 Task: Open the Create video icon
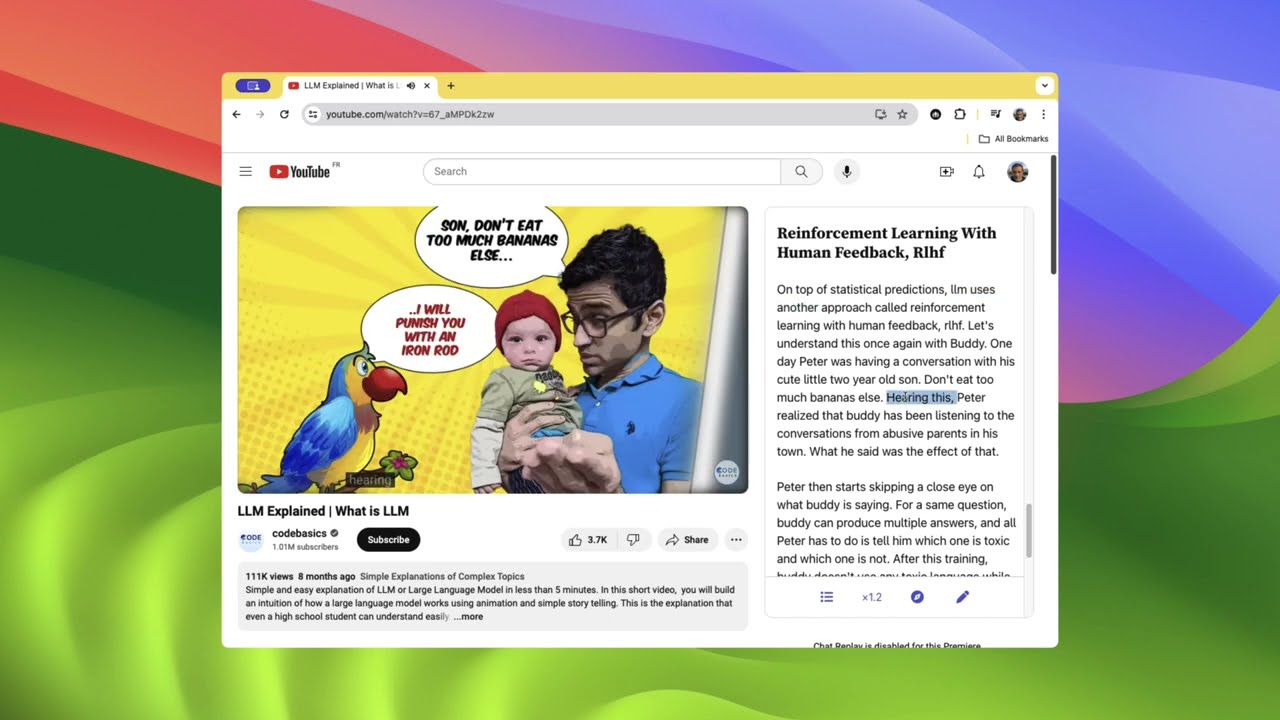[x=947, y=172]
